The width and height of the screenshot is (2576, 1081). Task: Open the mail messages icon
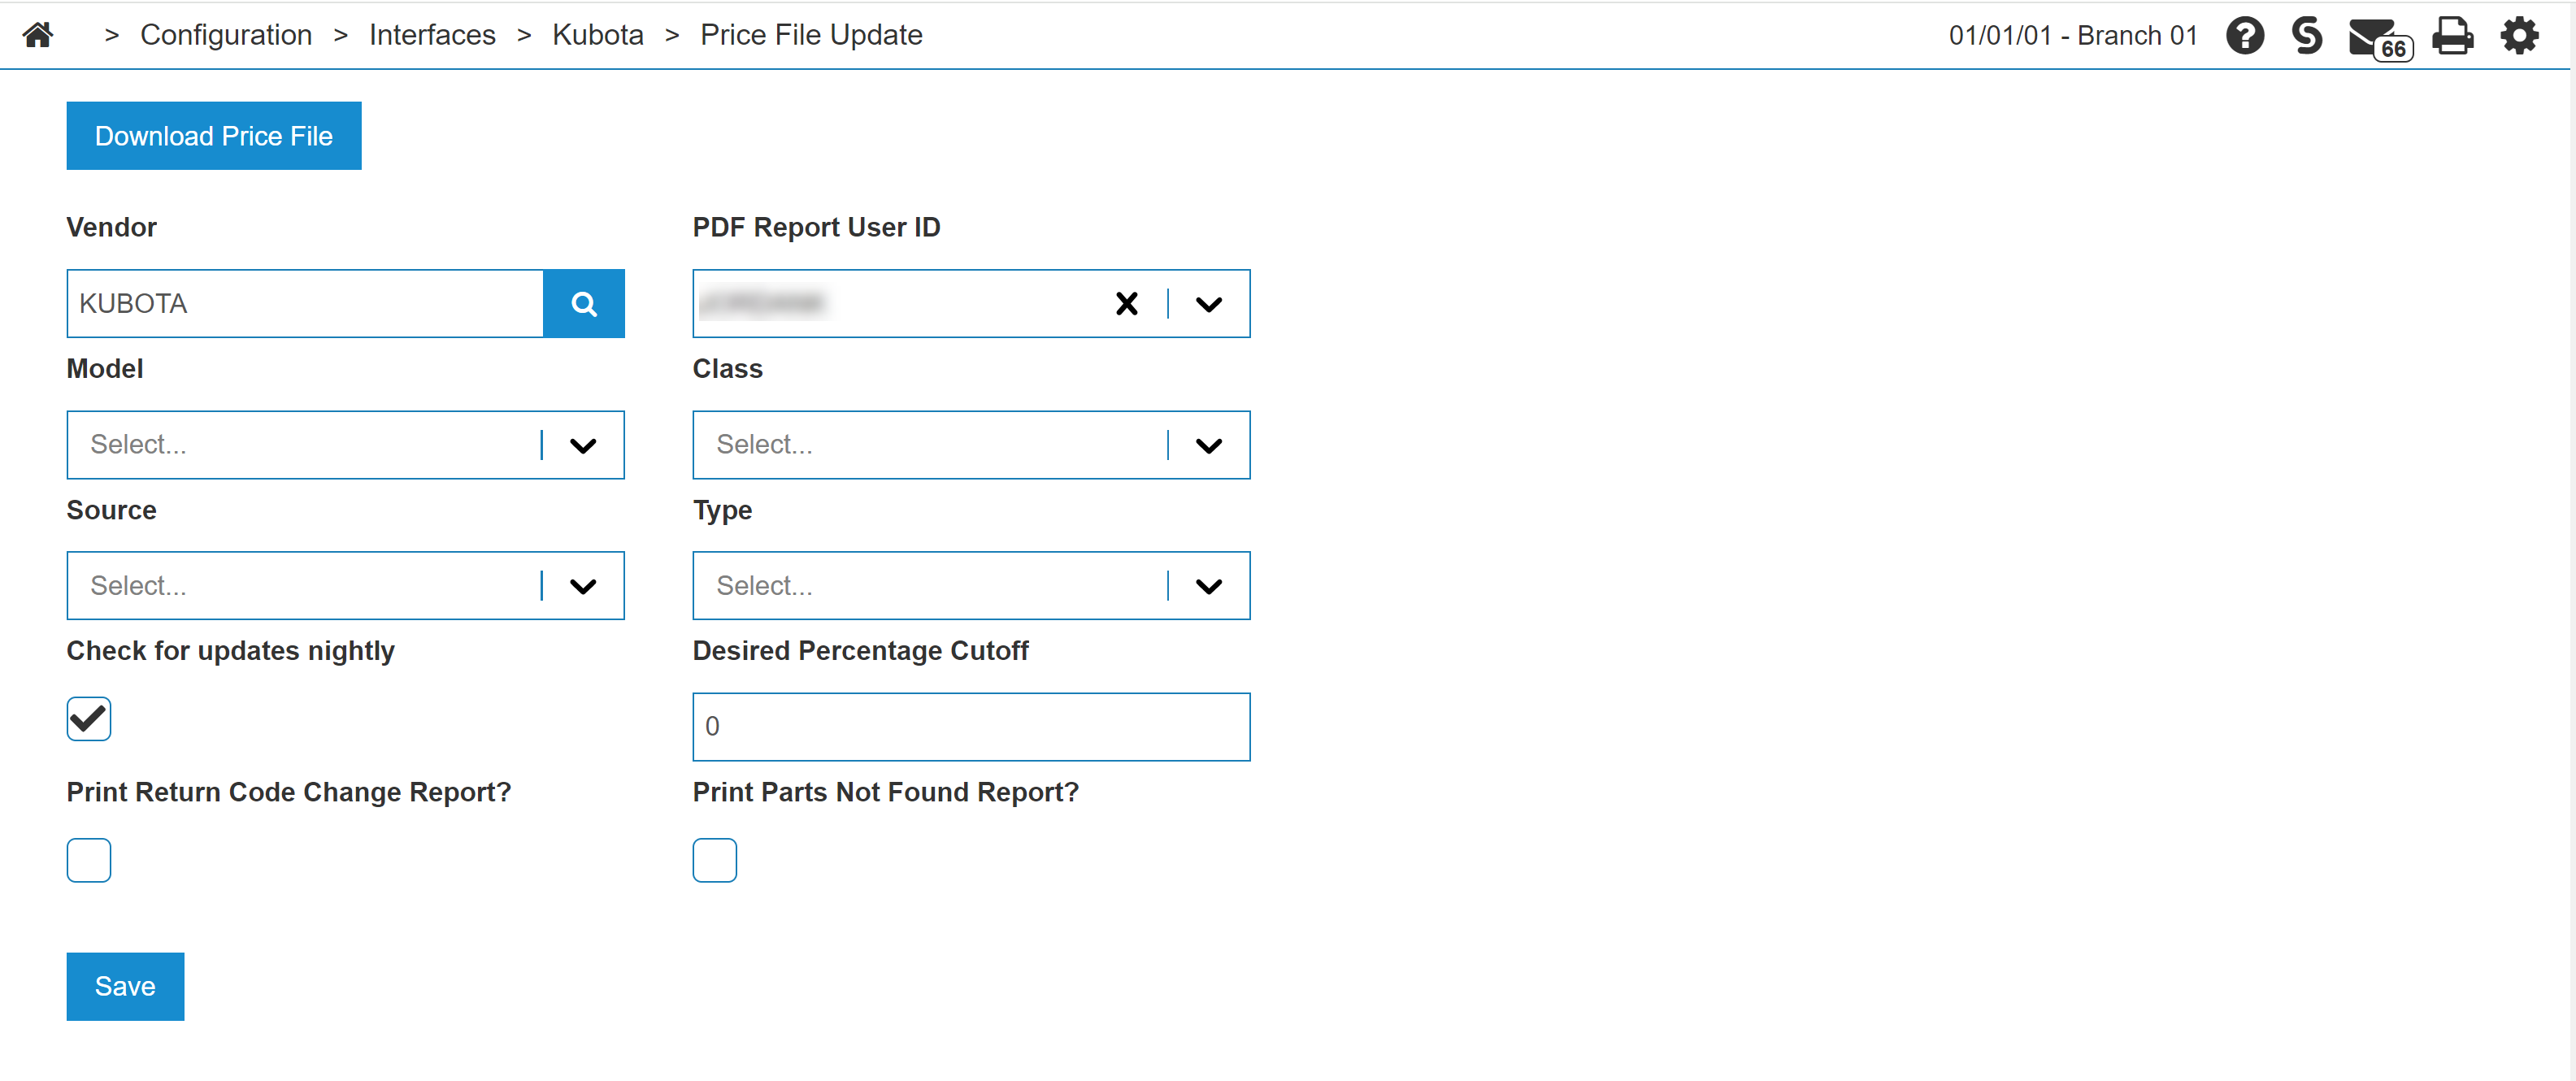pos(2377,38)
